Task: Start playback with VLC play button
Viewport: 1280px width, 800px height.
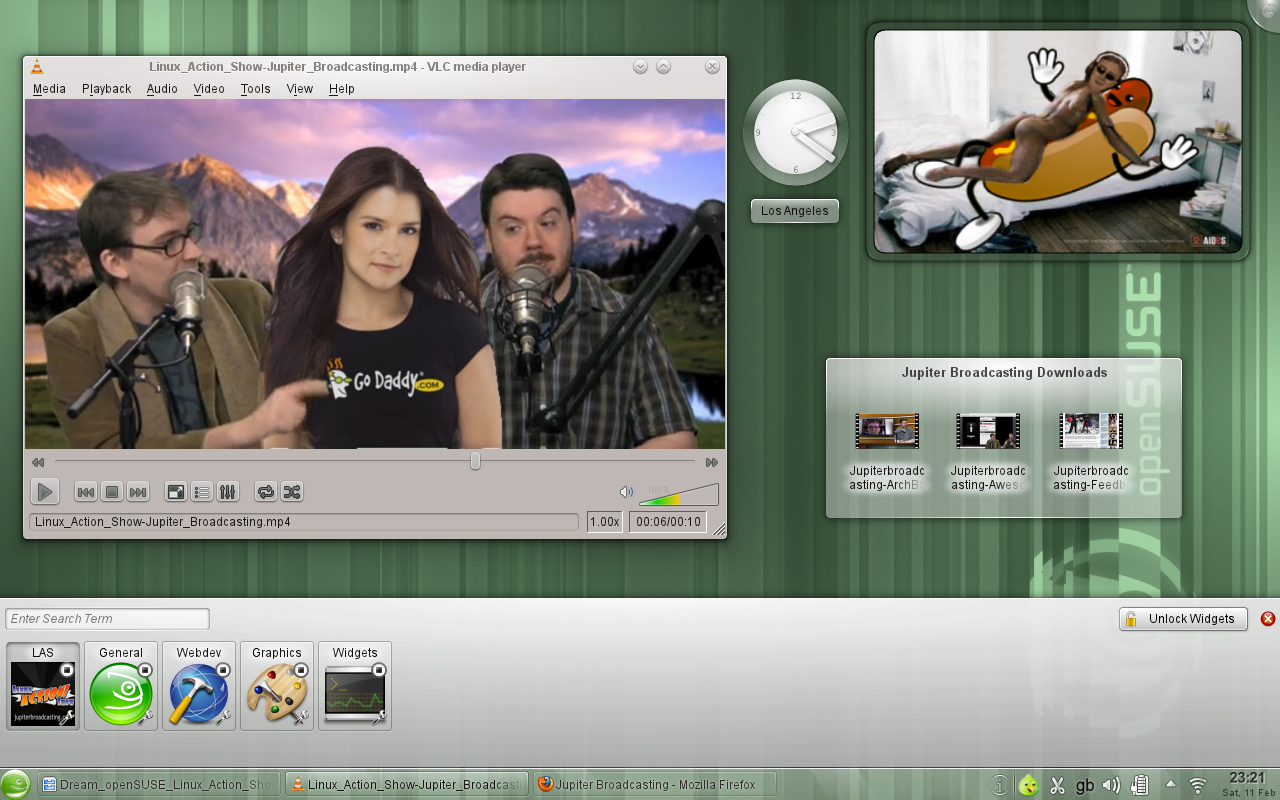Action: point(45,491)
